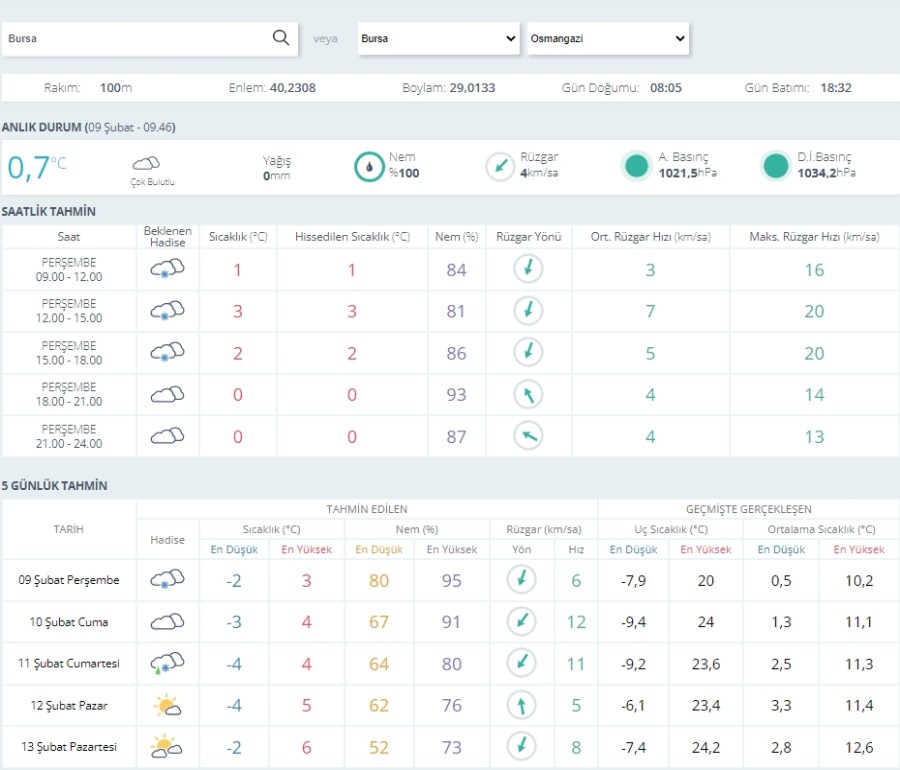Click the 13 Şubat Pazartesi weather icon
Image resolution: width=900 pixels, height=770 pixels.
tap(167, 747)
